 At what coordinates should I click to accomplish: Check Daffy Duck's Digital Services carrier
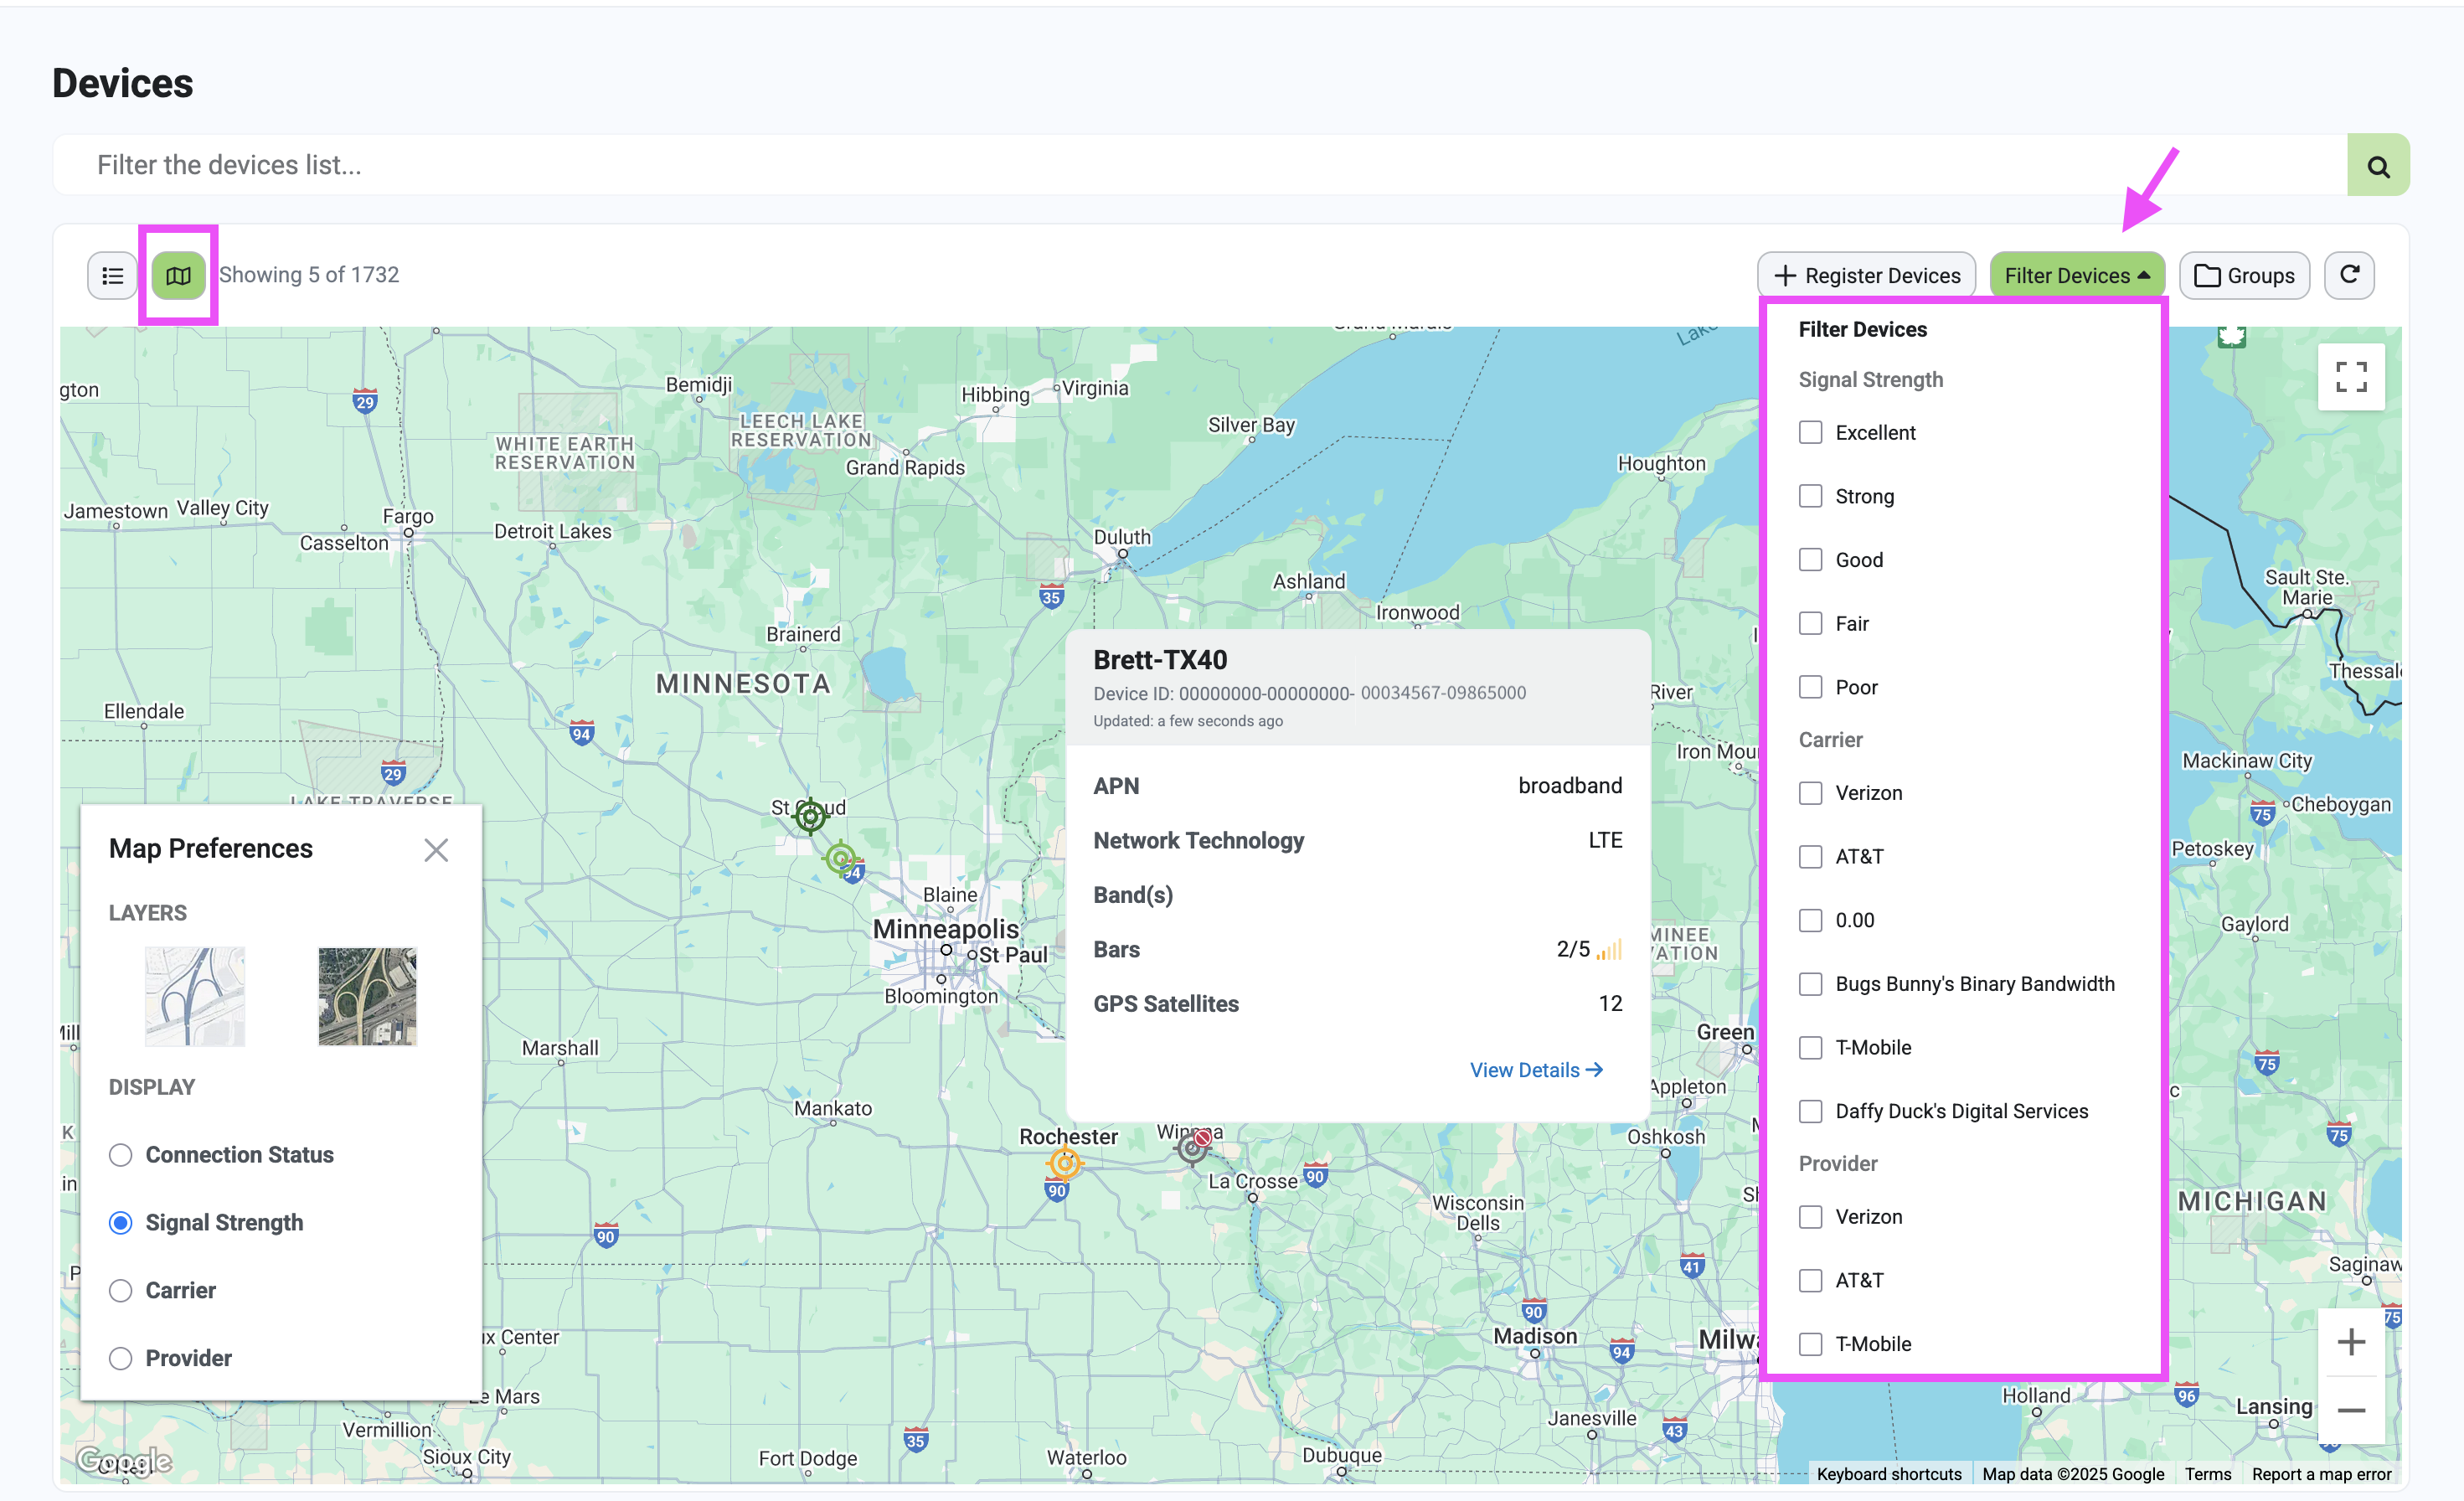pos(1810,1111)
